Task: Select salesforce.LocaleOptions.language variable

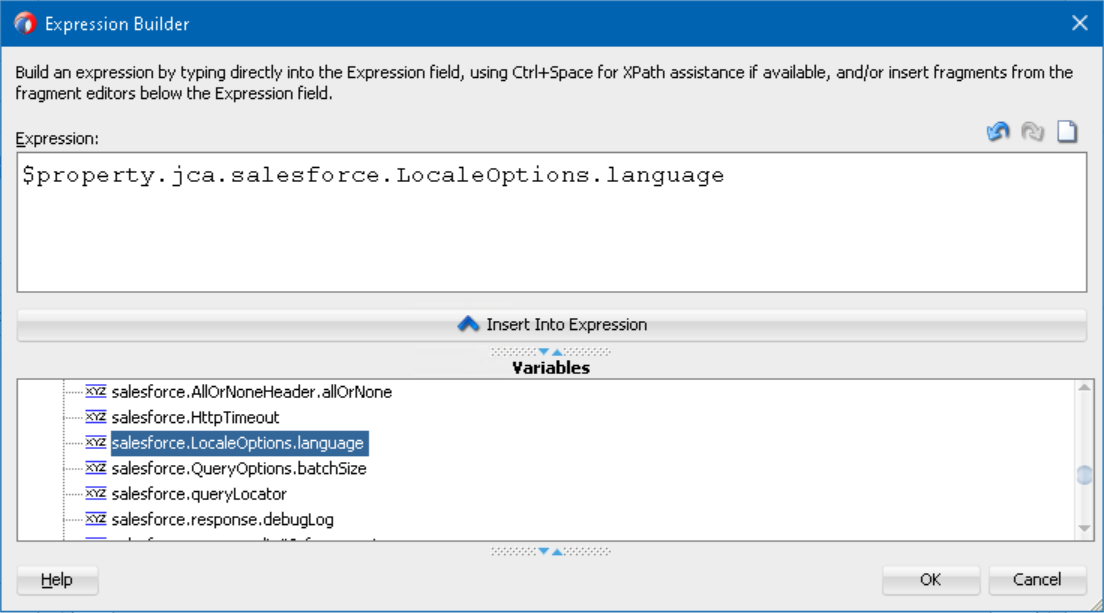Action: 238,443
